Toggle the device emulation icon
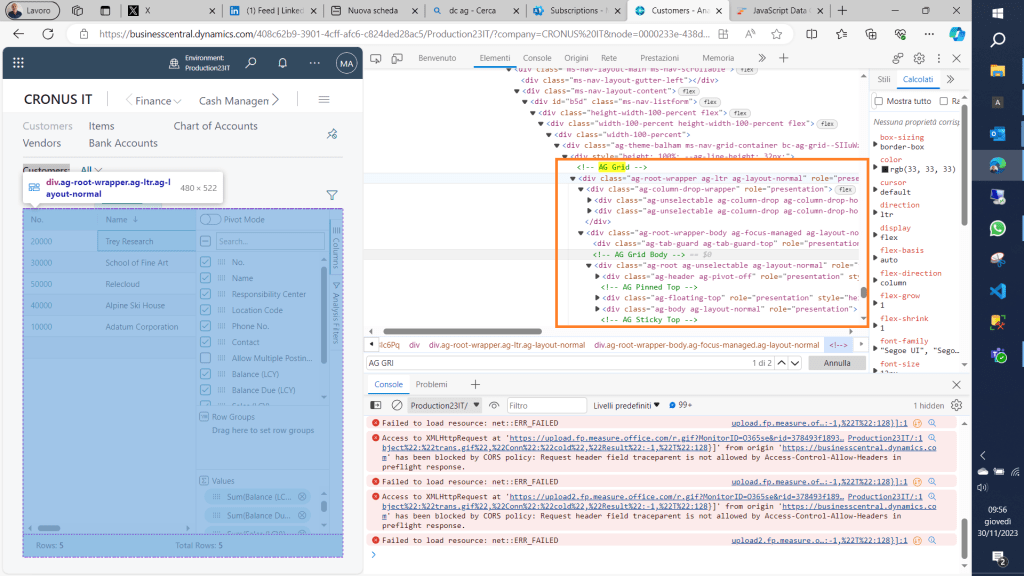 pyautogui.click(x=397, y=58)
